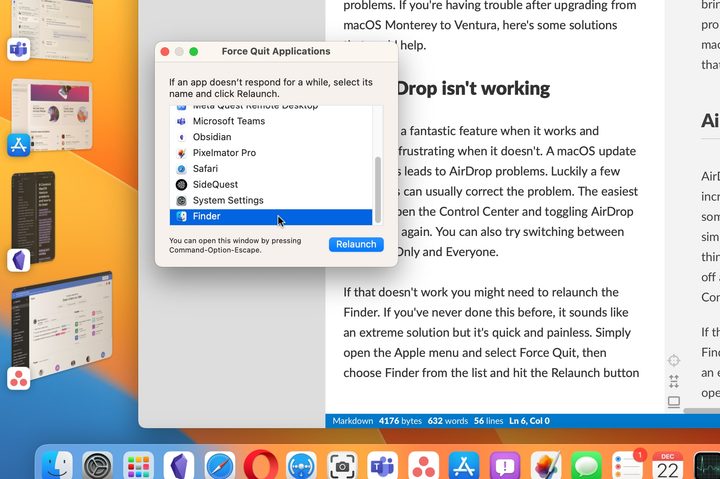Click the Obsidian badge icon in Stage Manager
Screen dimensions: 720x479
pyautogui.click(x=19, y=260)
